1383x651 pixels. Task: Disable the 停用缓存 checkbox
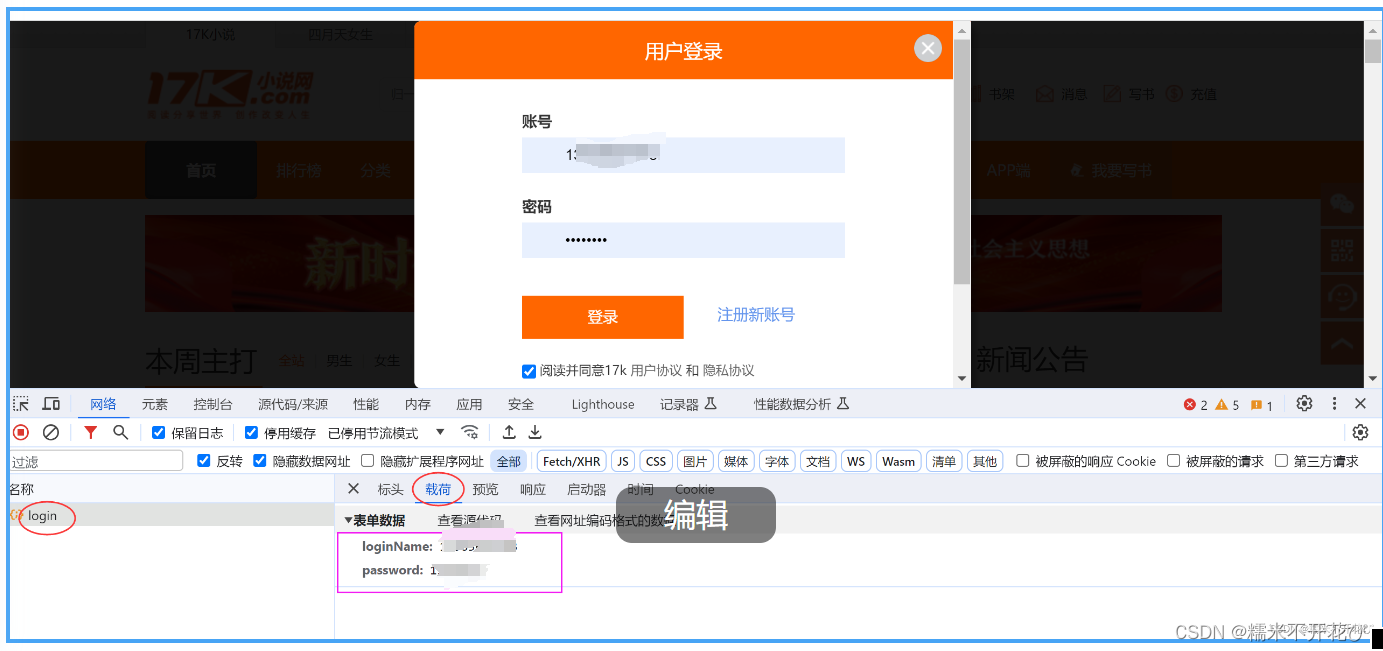pyautogui.click(x=250, y=431)
